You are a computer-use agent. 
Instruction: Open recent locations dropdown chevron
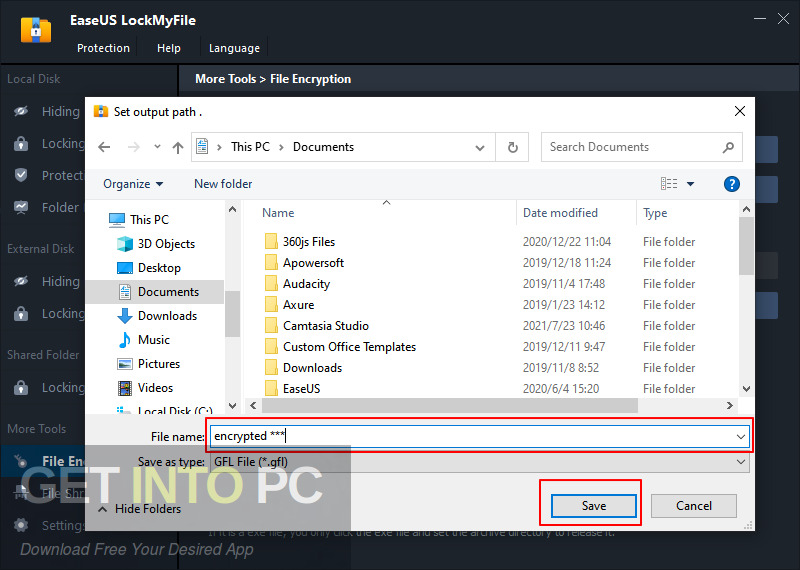(157, 147)
